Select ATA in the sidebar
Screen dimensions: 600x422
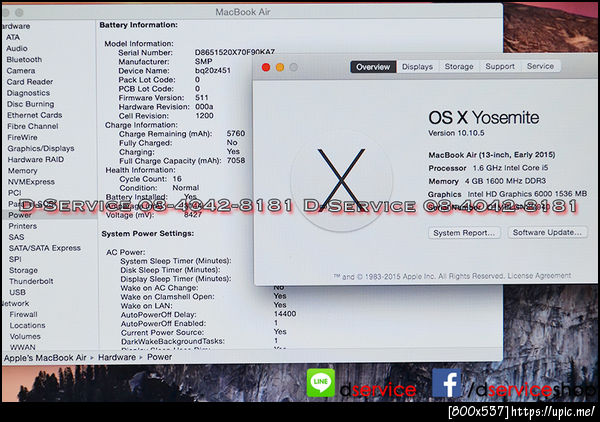[13, 37]
